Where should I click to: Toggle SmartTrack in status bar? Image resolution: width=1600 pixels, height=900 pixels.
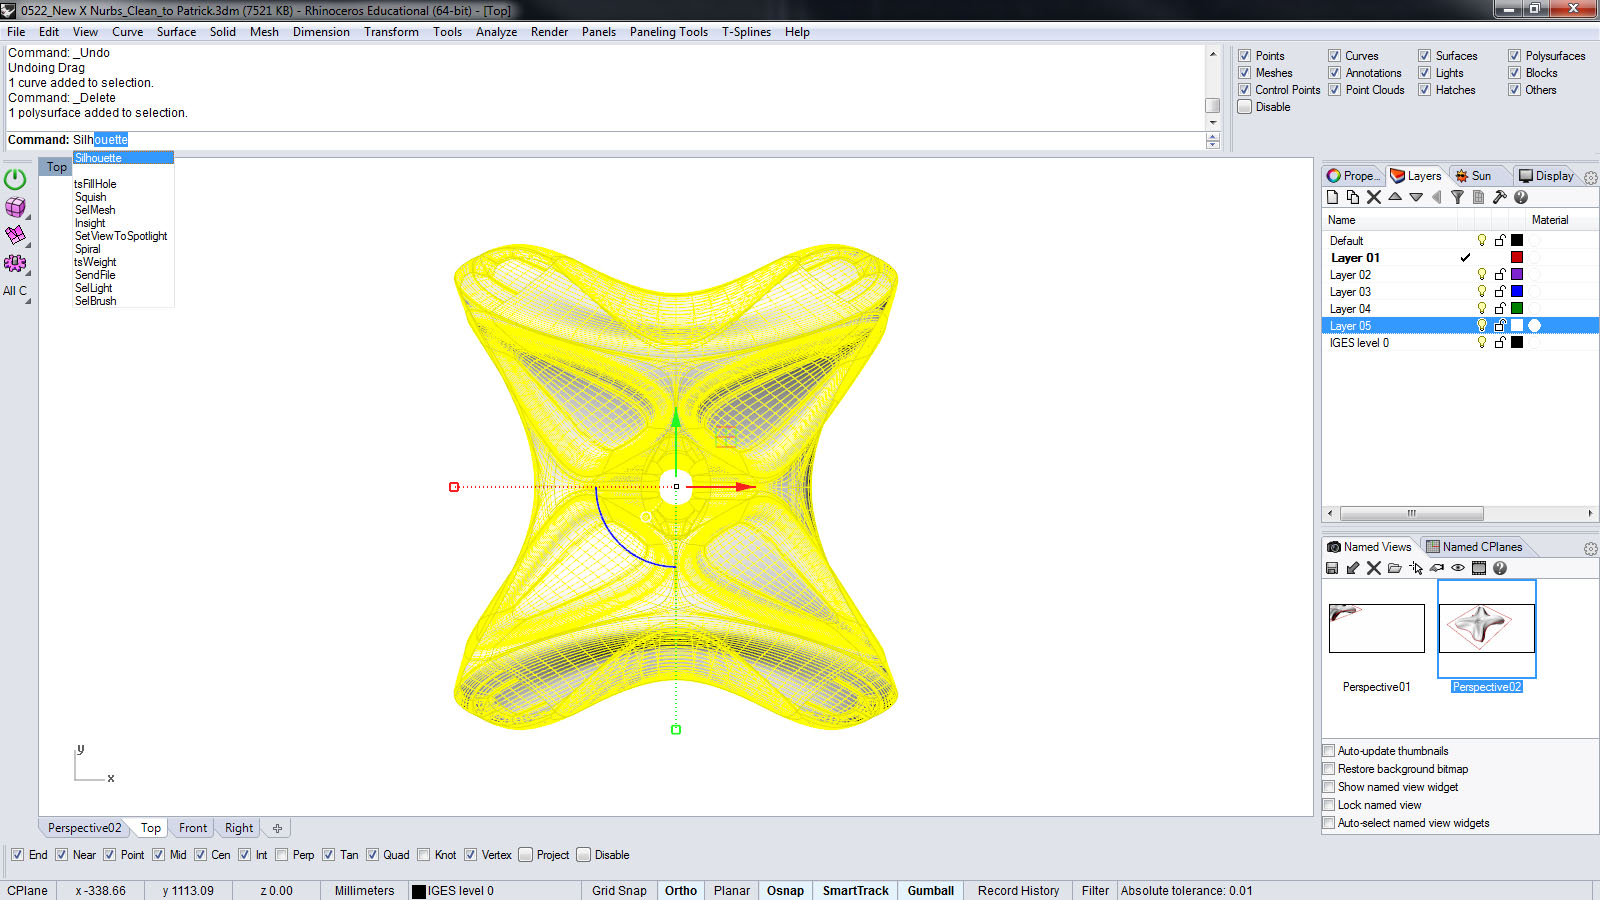pos(856,891)
